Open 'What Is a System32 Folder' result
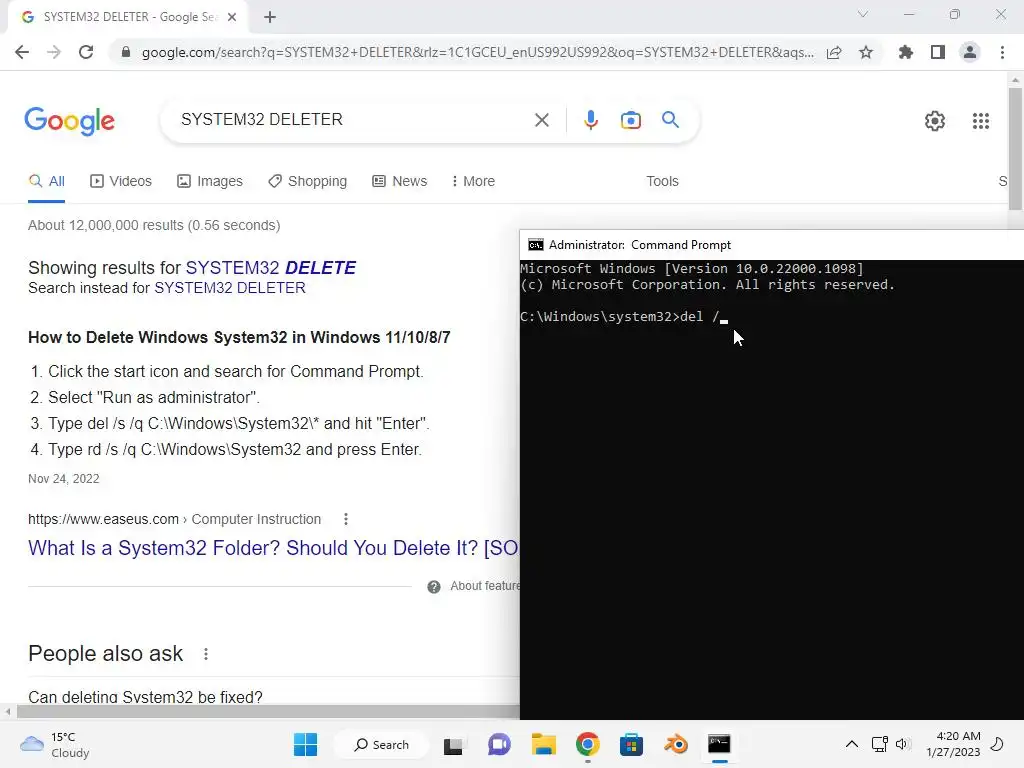 (273, 548)
